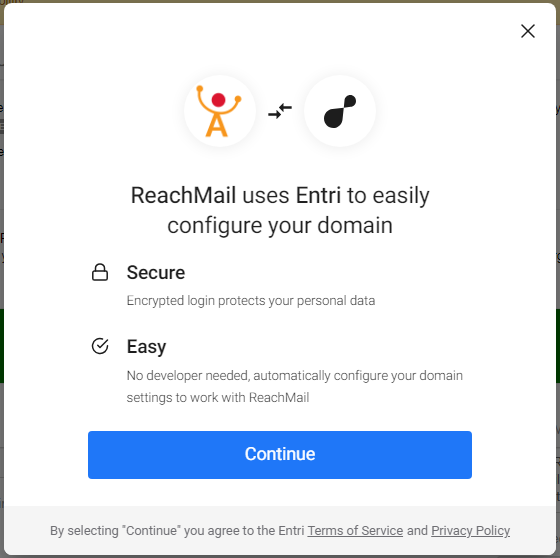Click the padlock icon beside Secure
Image resolution: width=560 pixels, height=558 pixels.
(x=100, y=272)
